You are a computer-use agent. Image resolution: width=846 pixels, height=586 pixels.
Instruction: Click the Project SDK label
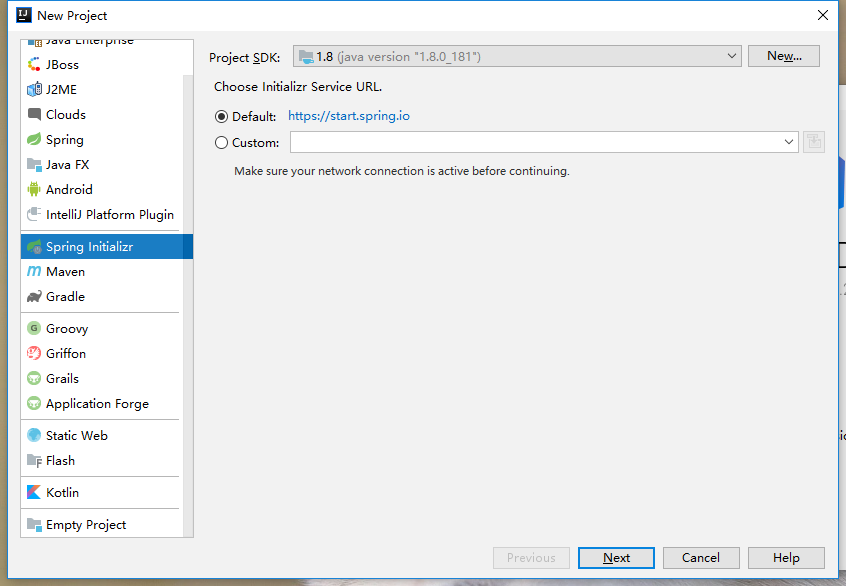[x=244, y=58]
